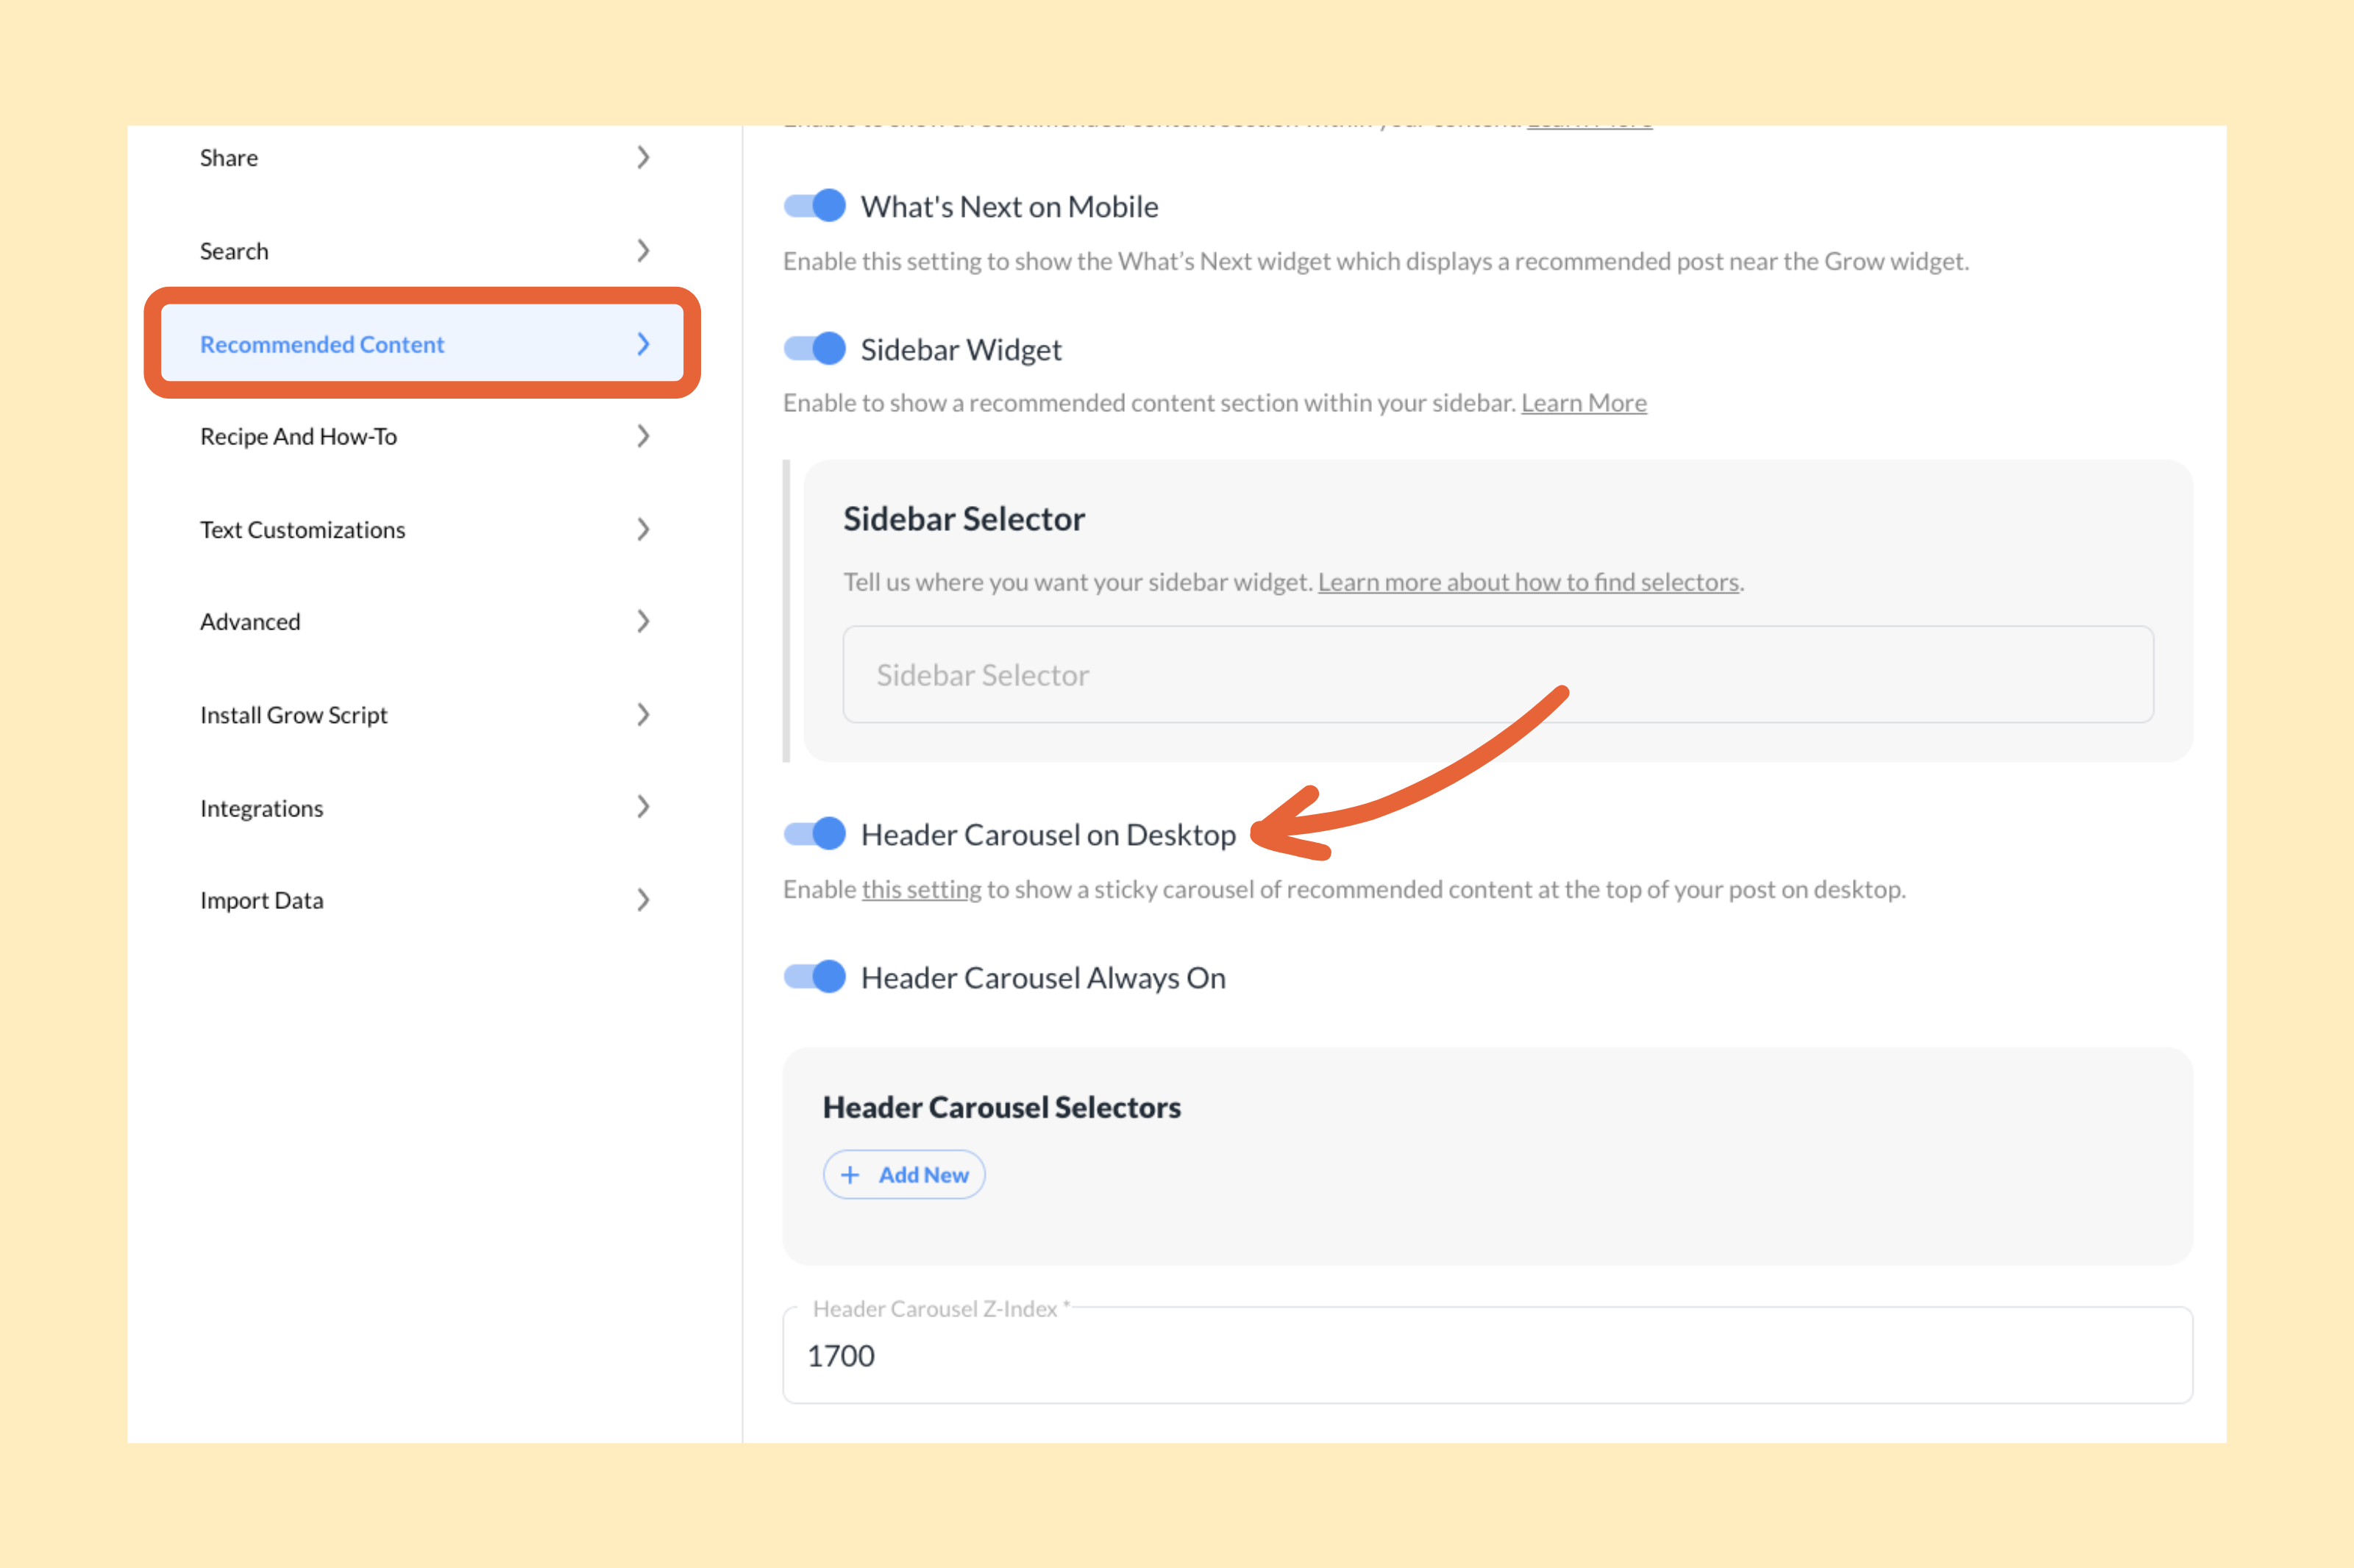This screenshot has width=2354, height=1568.
Task: Disable the Sidebar Widget toggle
Action: (x=814, y=349)
